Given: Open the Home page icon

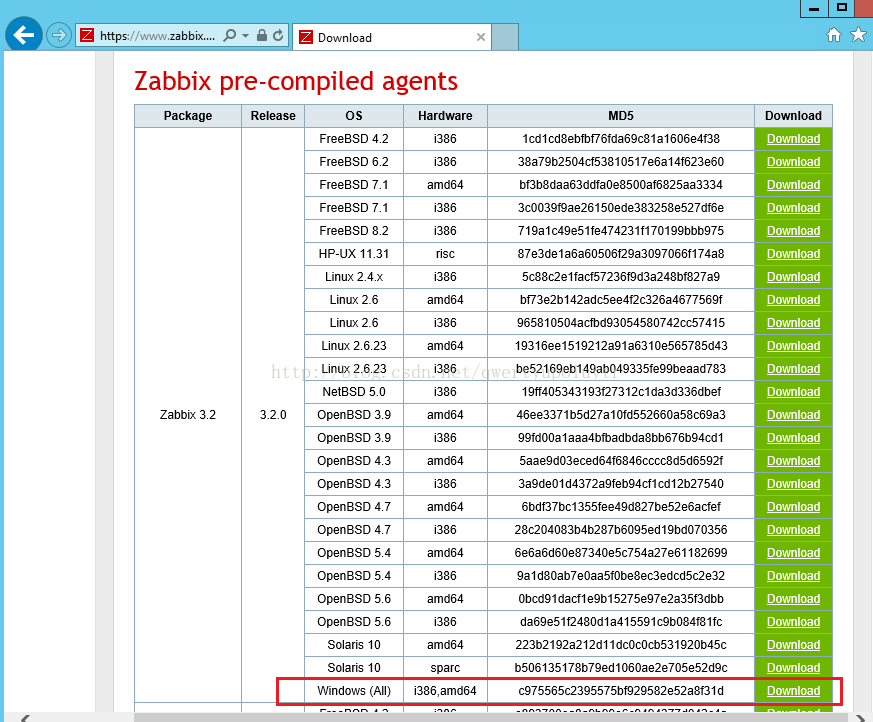Looking at the screenshot, I should click(x=833, y=36).
